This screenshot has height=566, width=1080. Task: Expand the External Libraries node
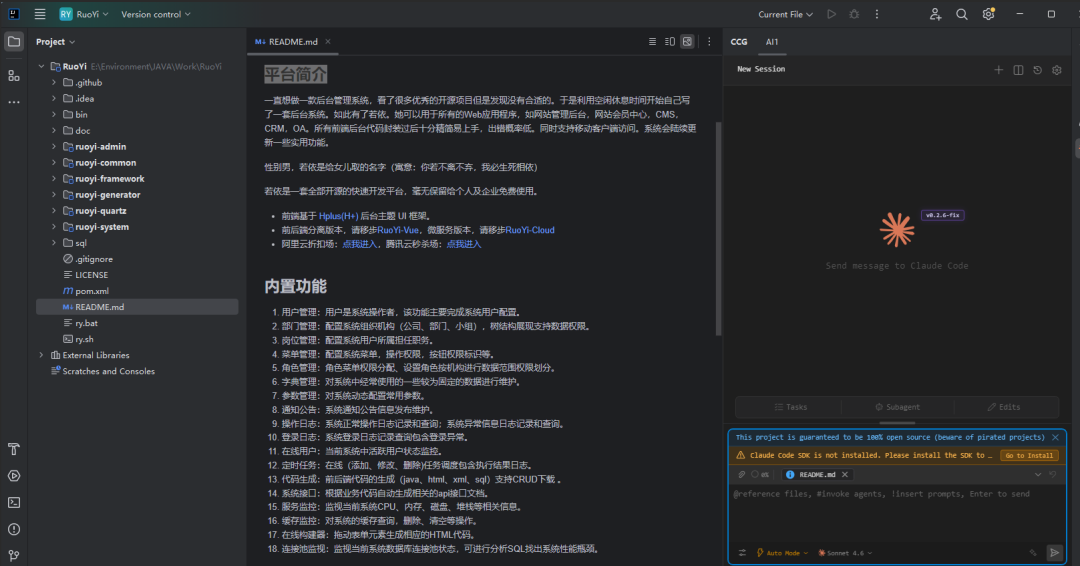click(x=41, y=355)
